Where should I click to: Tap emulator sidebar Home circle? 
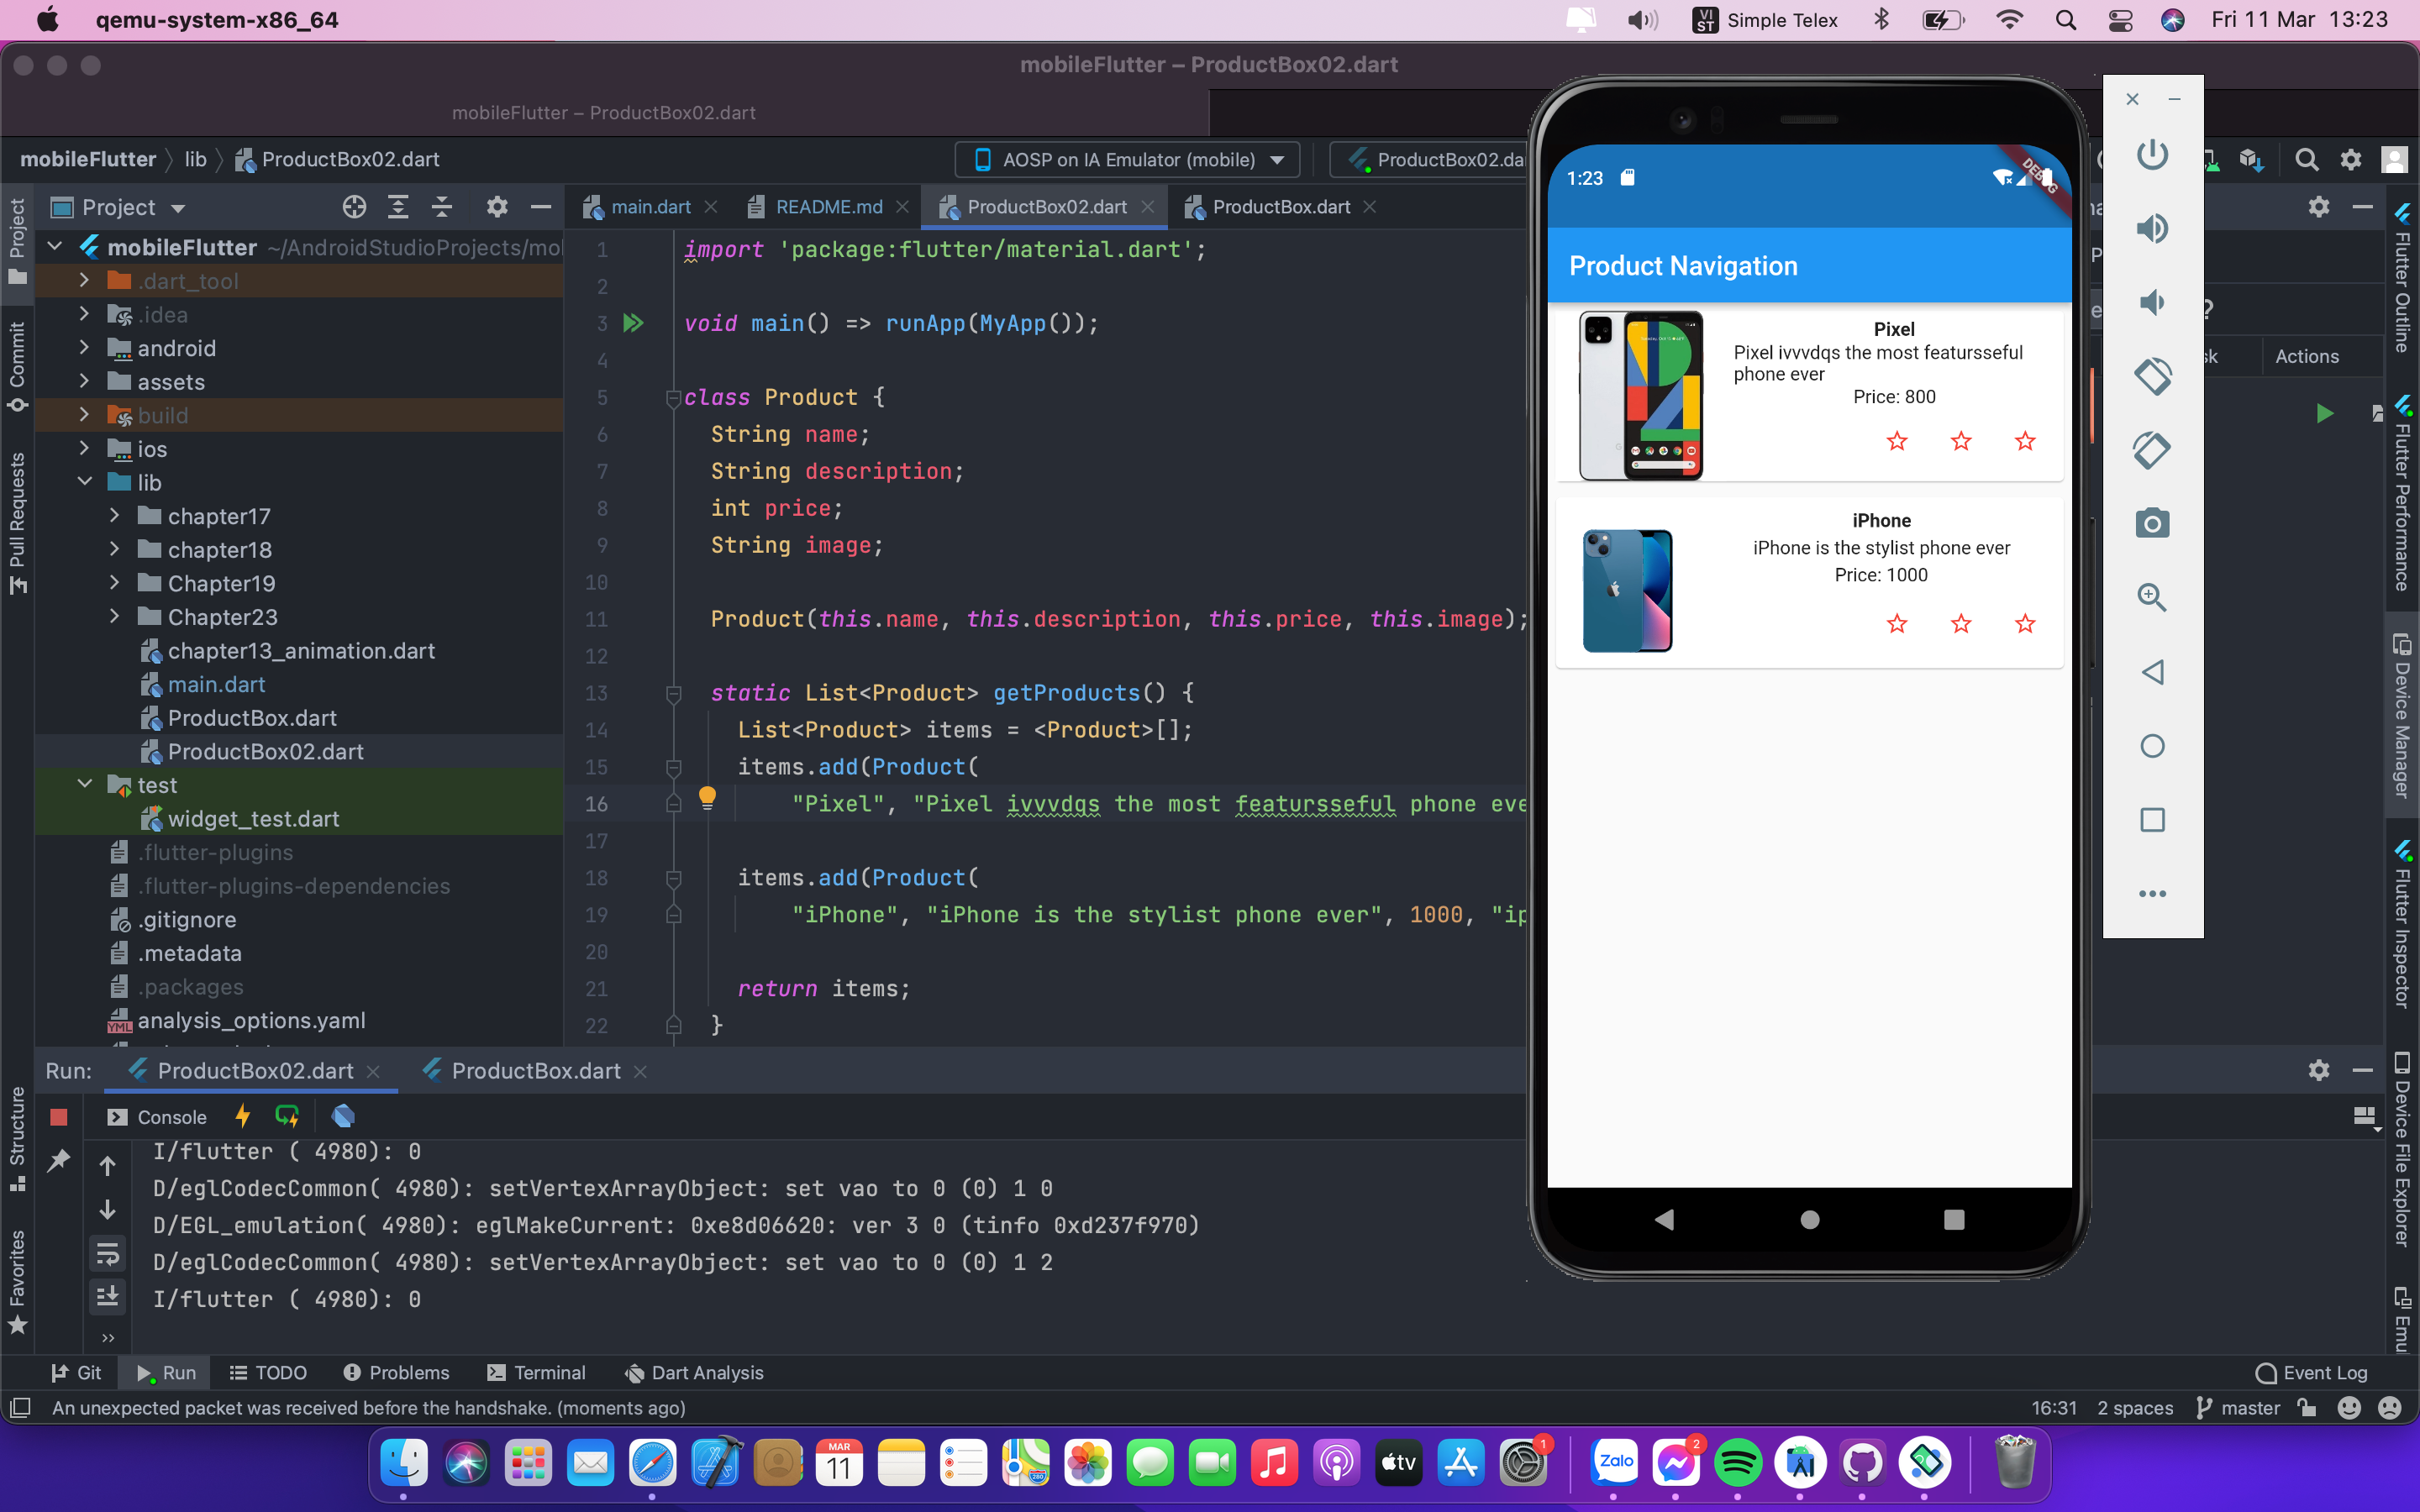(2152, 746)
